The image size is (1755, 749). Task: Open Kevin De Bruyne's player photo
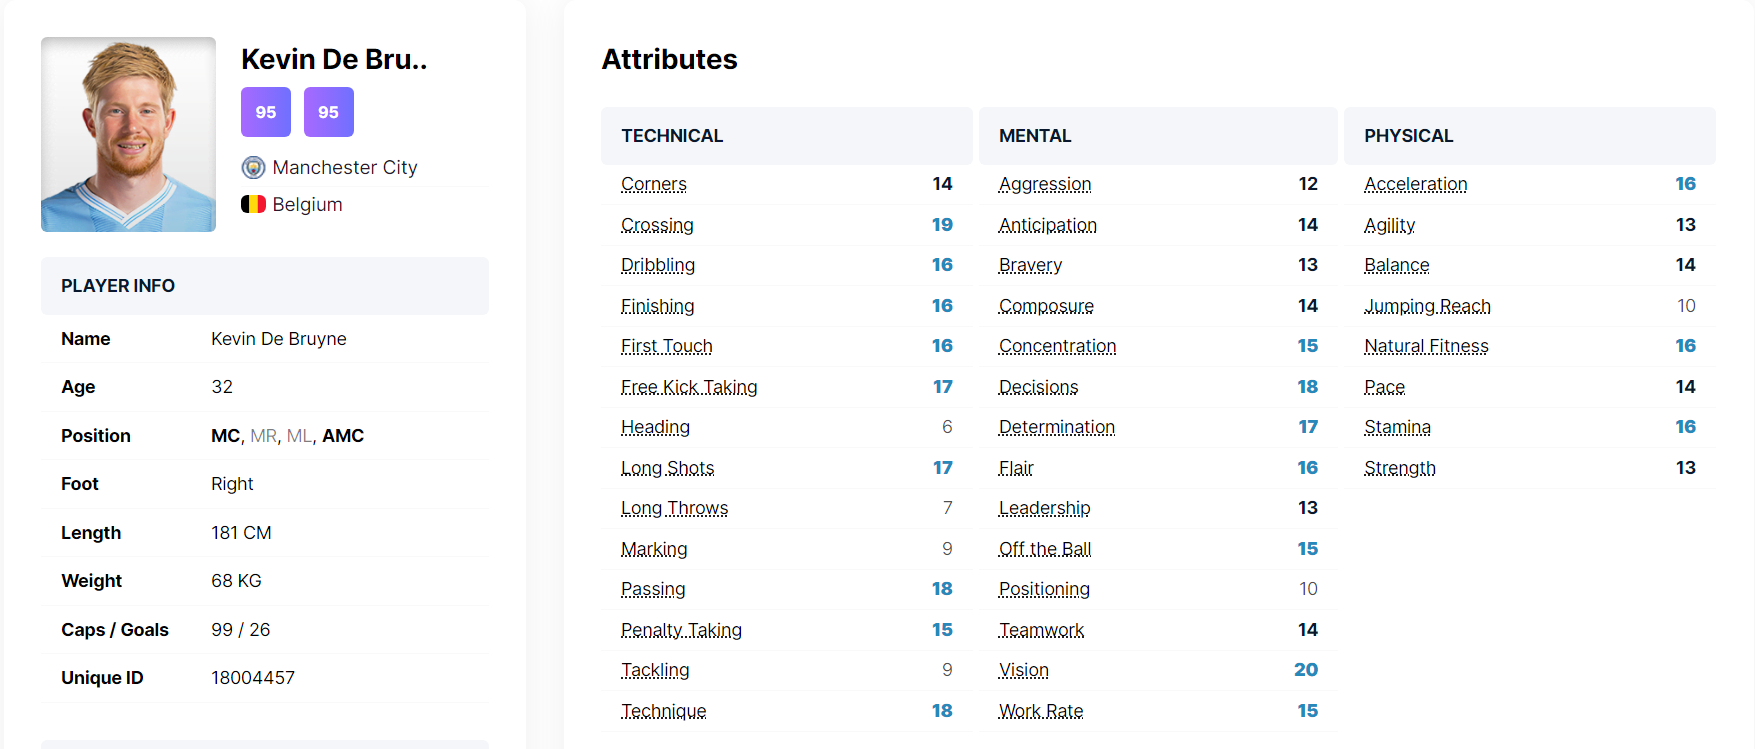[x=128, y=134]
